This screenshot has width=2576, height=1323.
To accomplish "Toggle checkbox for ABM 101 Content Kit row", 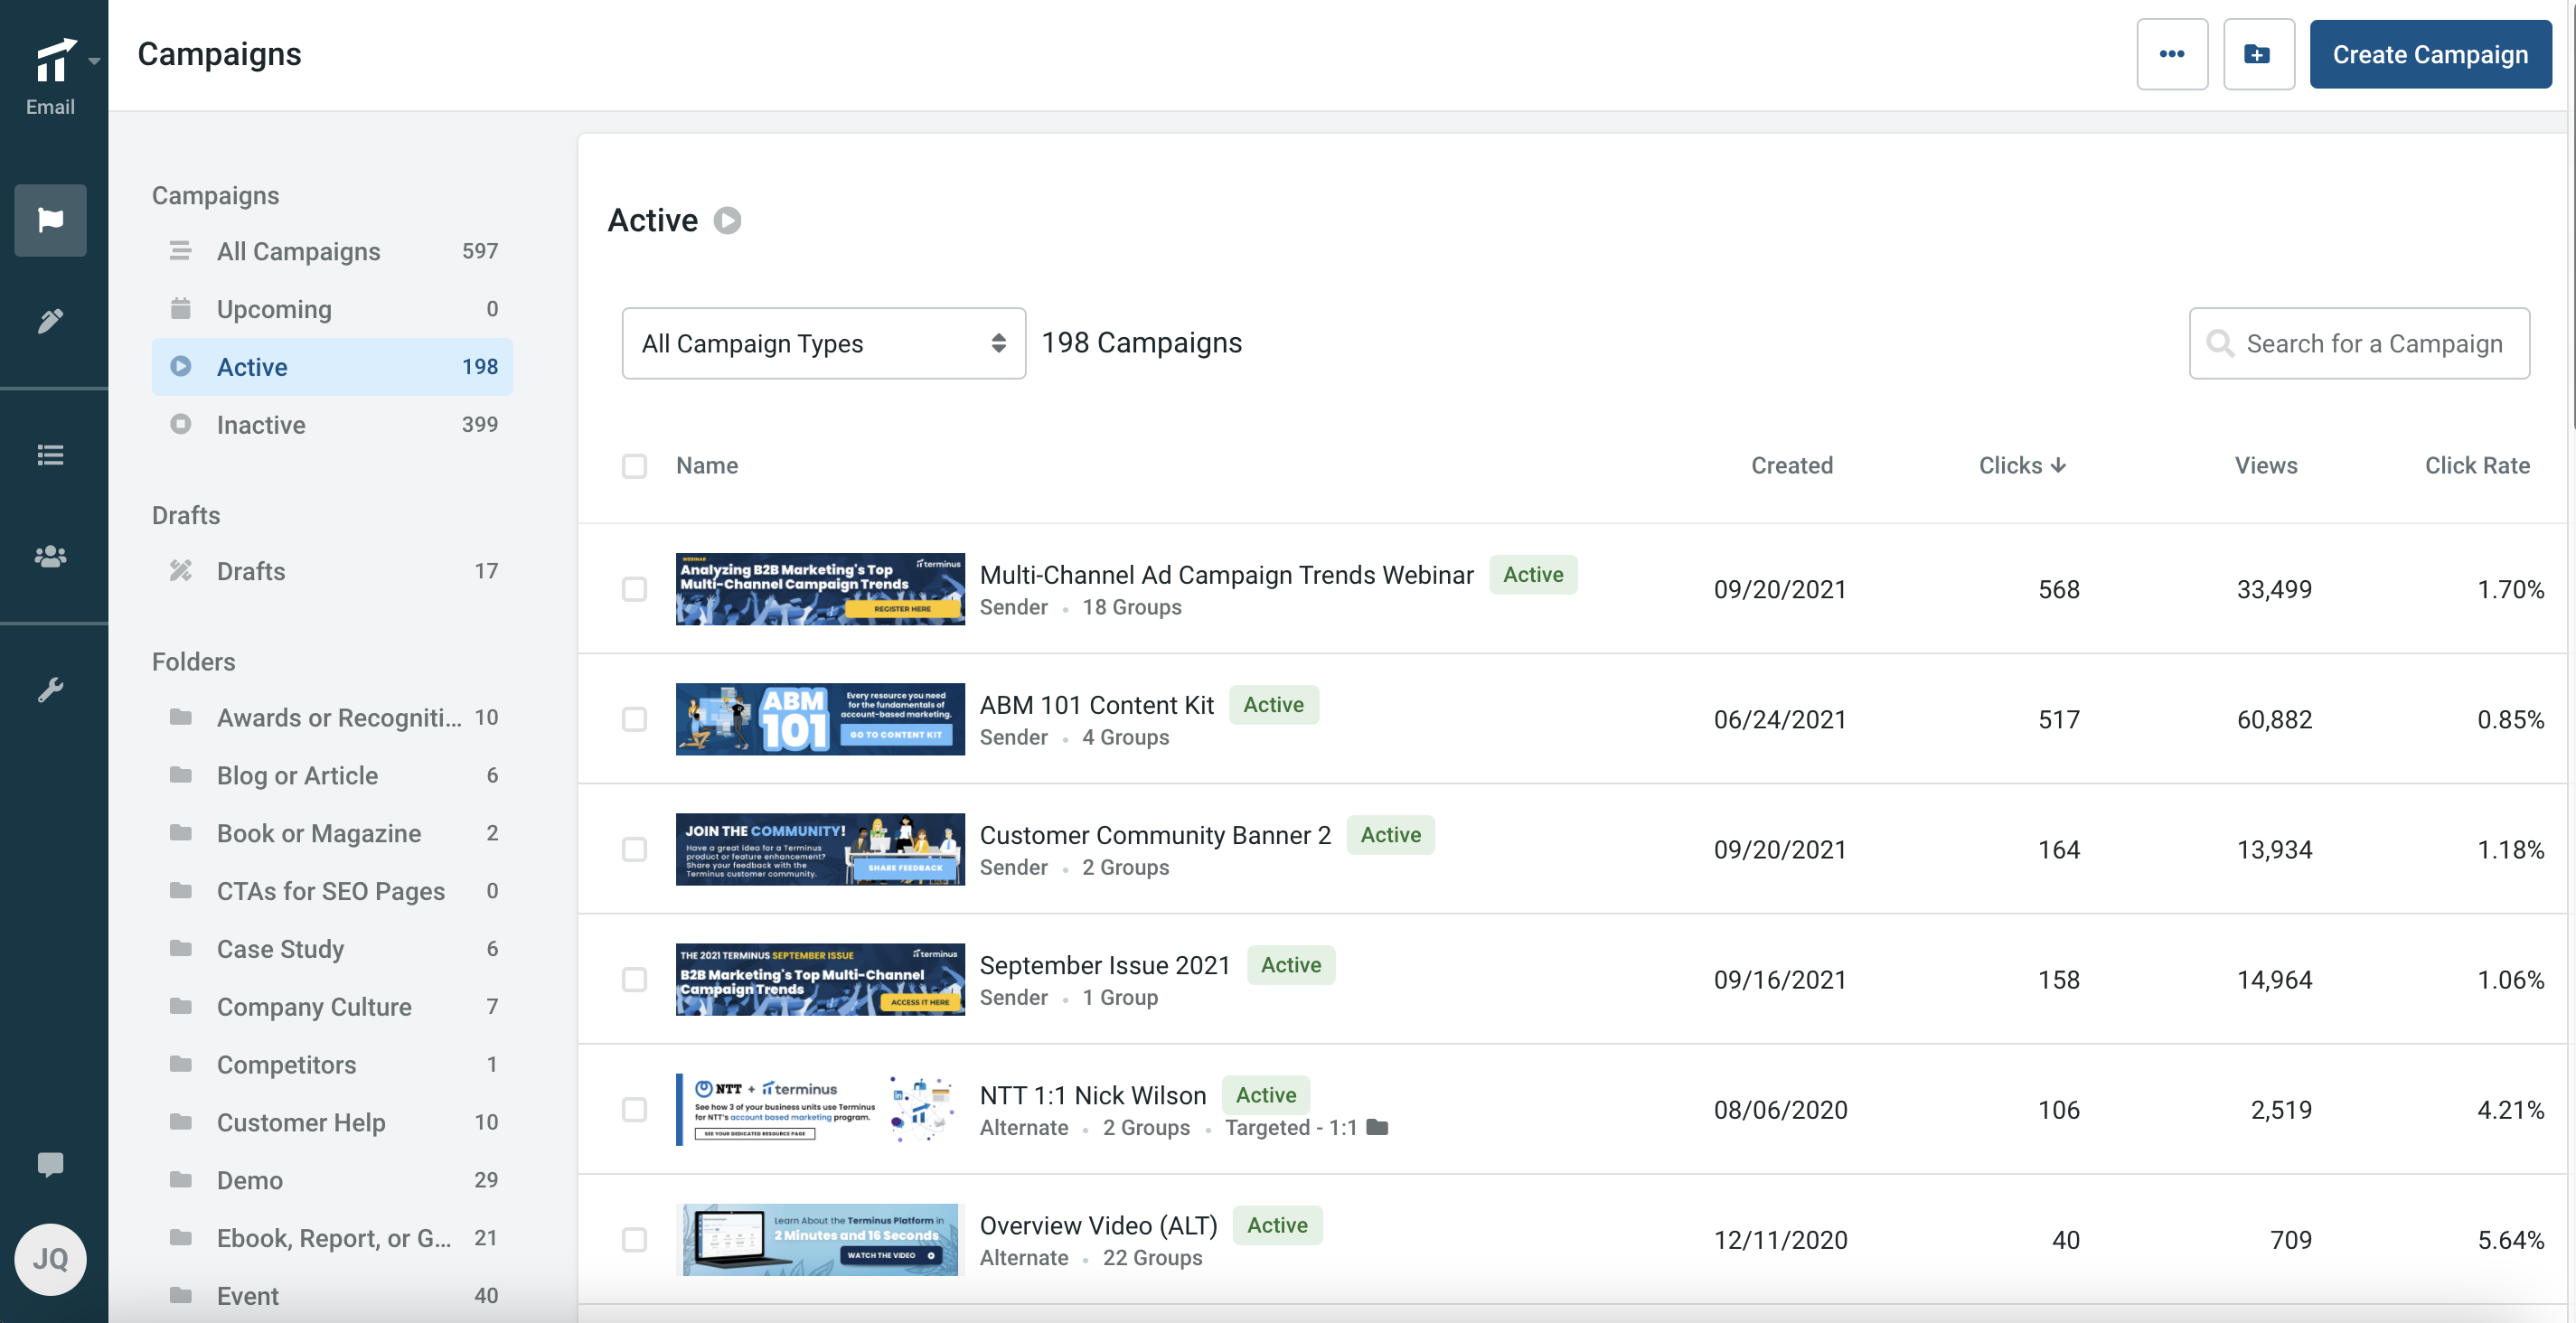I will click(x=635, y=718).
